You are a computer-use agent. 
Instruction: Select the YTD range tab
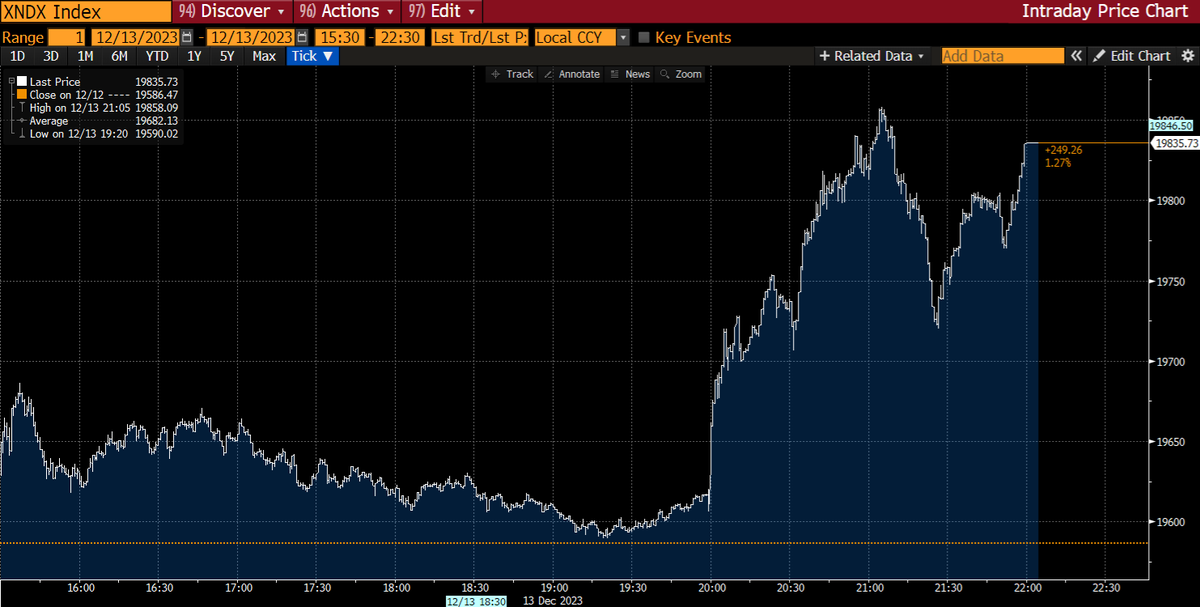[156, 56]
